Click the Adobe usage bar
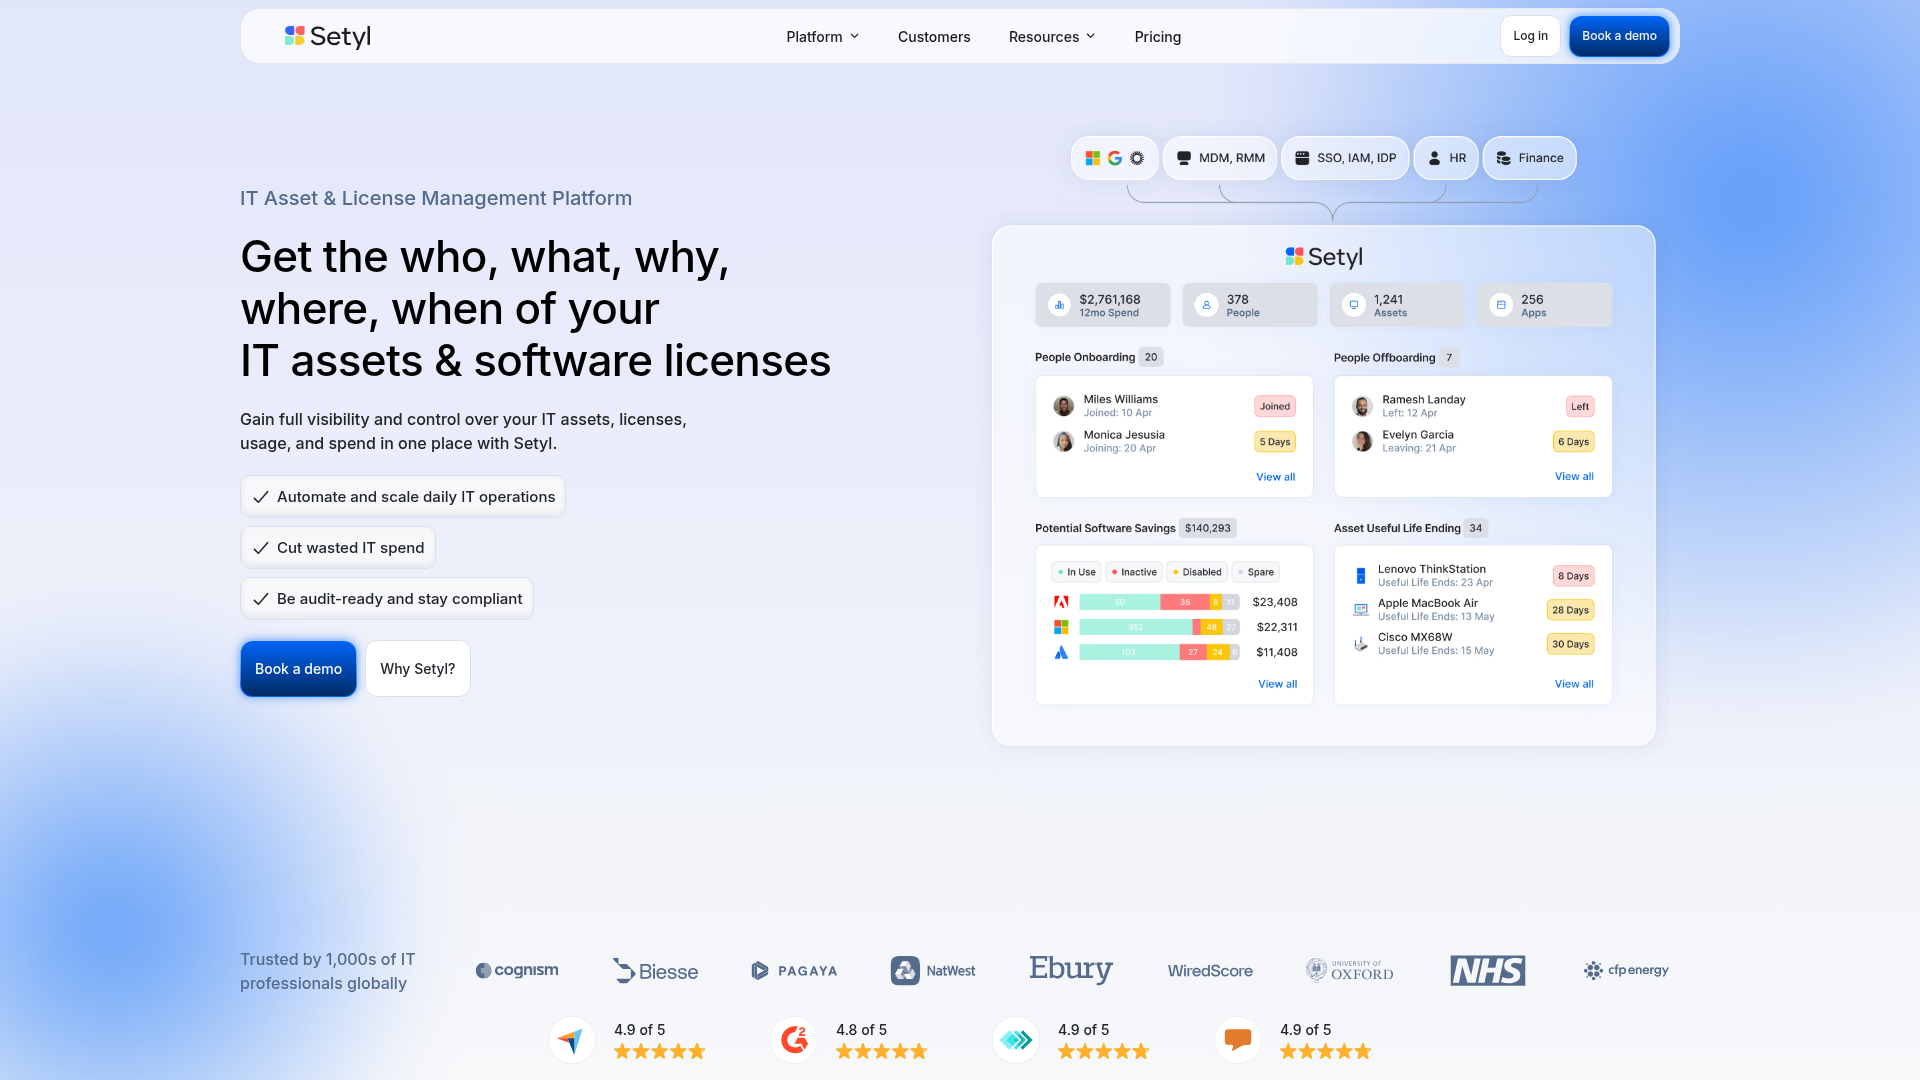 1159,602
